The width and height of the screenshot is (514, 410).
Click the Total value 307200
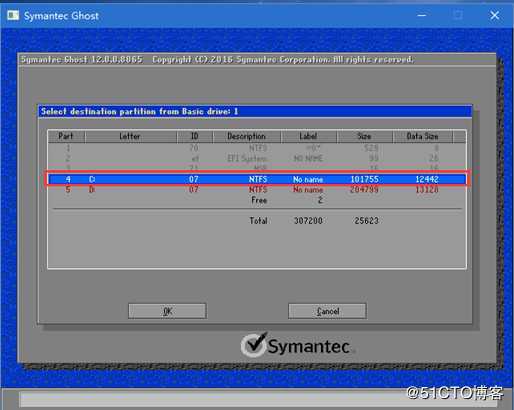click(308, 221)
